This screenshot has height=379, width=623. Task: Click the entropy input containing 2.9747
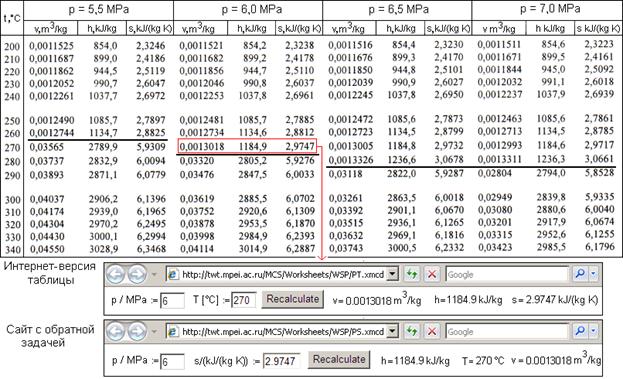tap(282, 361)
